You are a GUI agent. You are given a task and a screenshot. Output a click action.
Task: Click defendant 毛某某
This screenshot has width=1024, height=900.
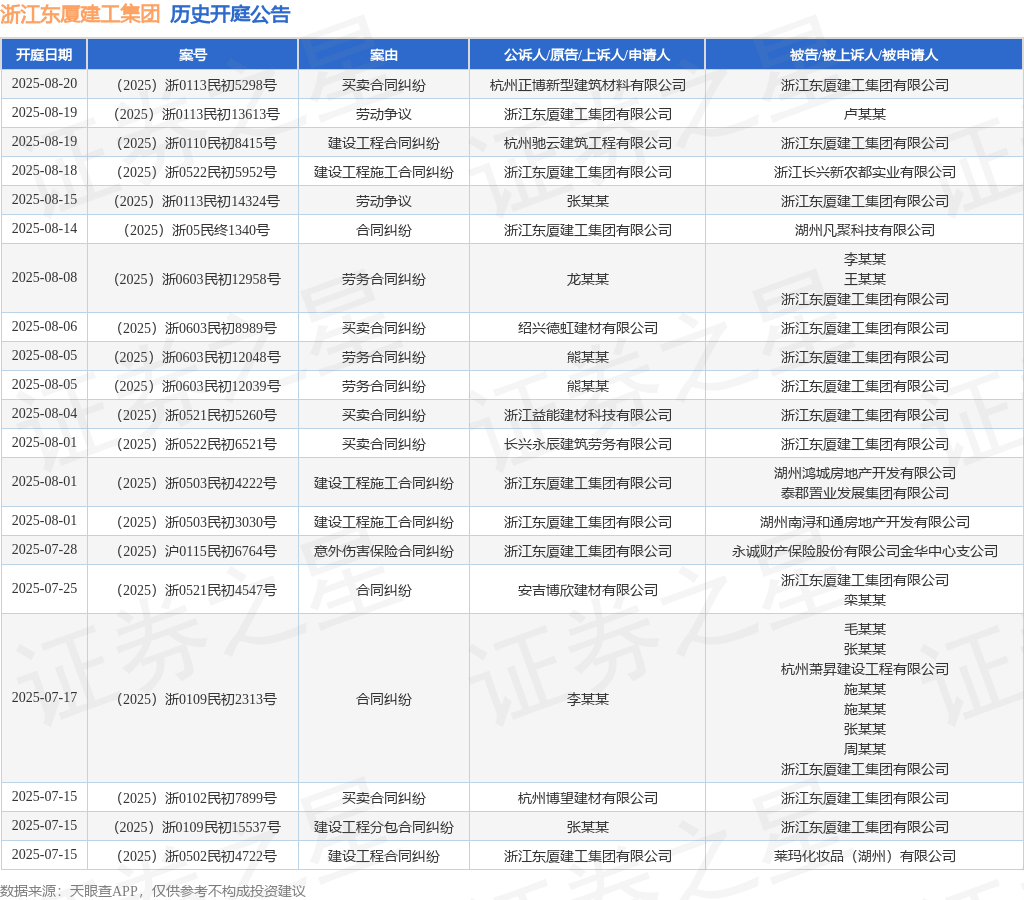tap(865, 630)
